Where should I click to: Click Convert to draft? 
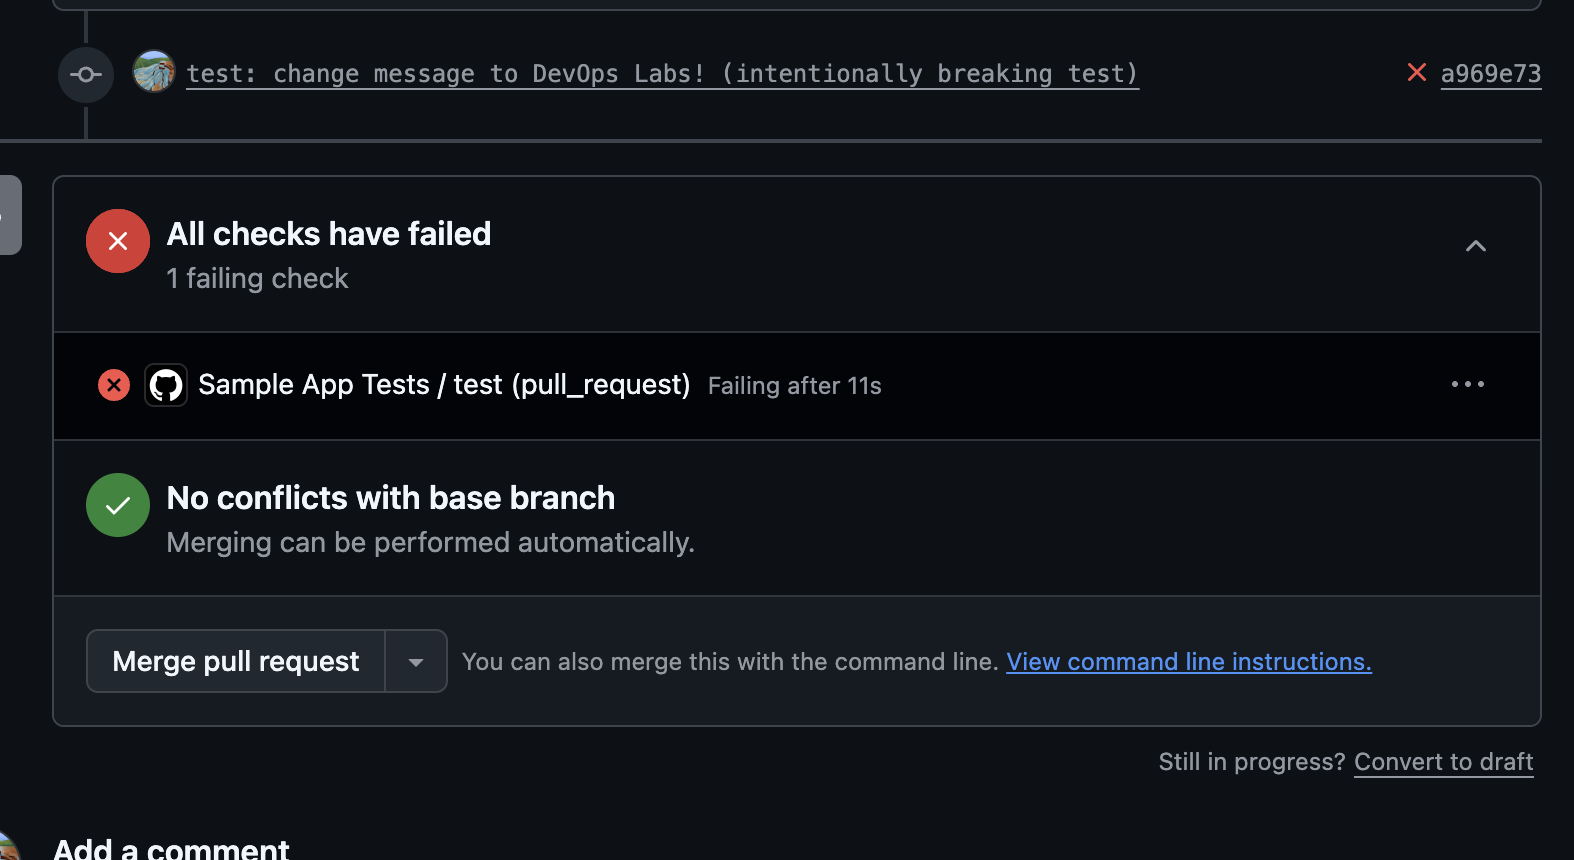(1443, 762)
